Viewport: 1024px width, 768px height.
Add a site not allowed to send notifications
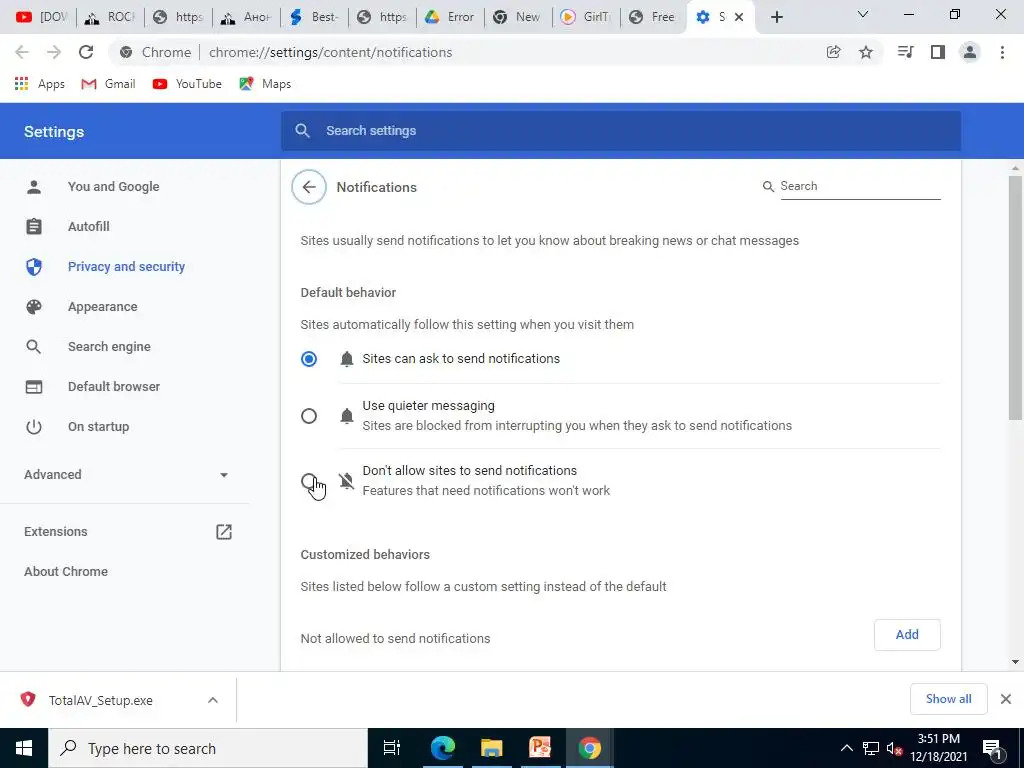coord(907,635)
